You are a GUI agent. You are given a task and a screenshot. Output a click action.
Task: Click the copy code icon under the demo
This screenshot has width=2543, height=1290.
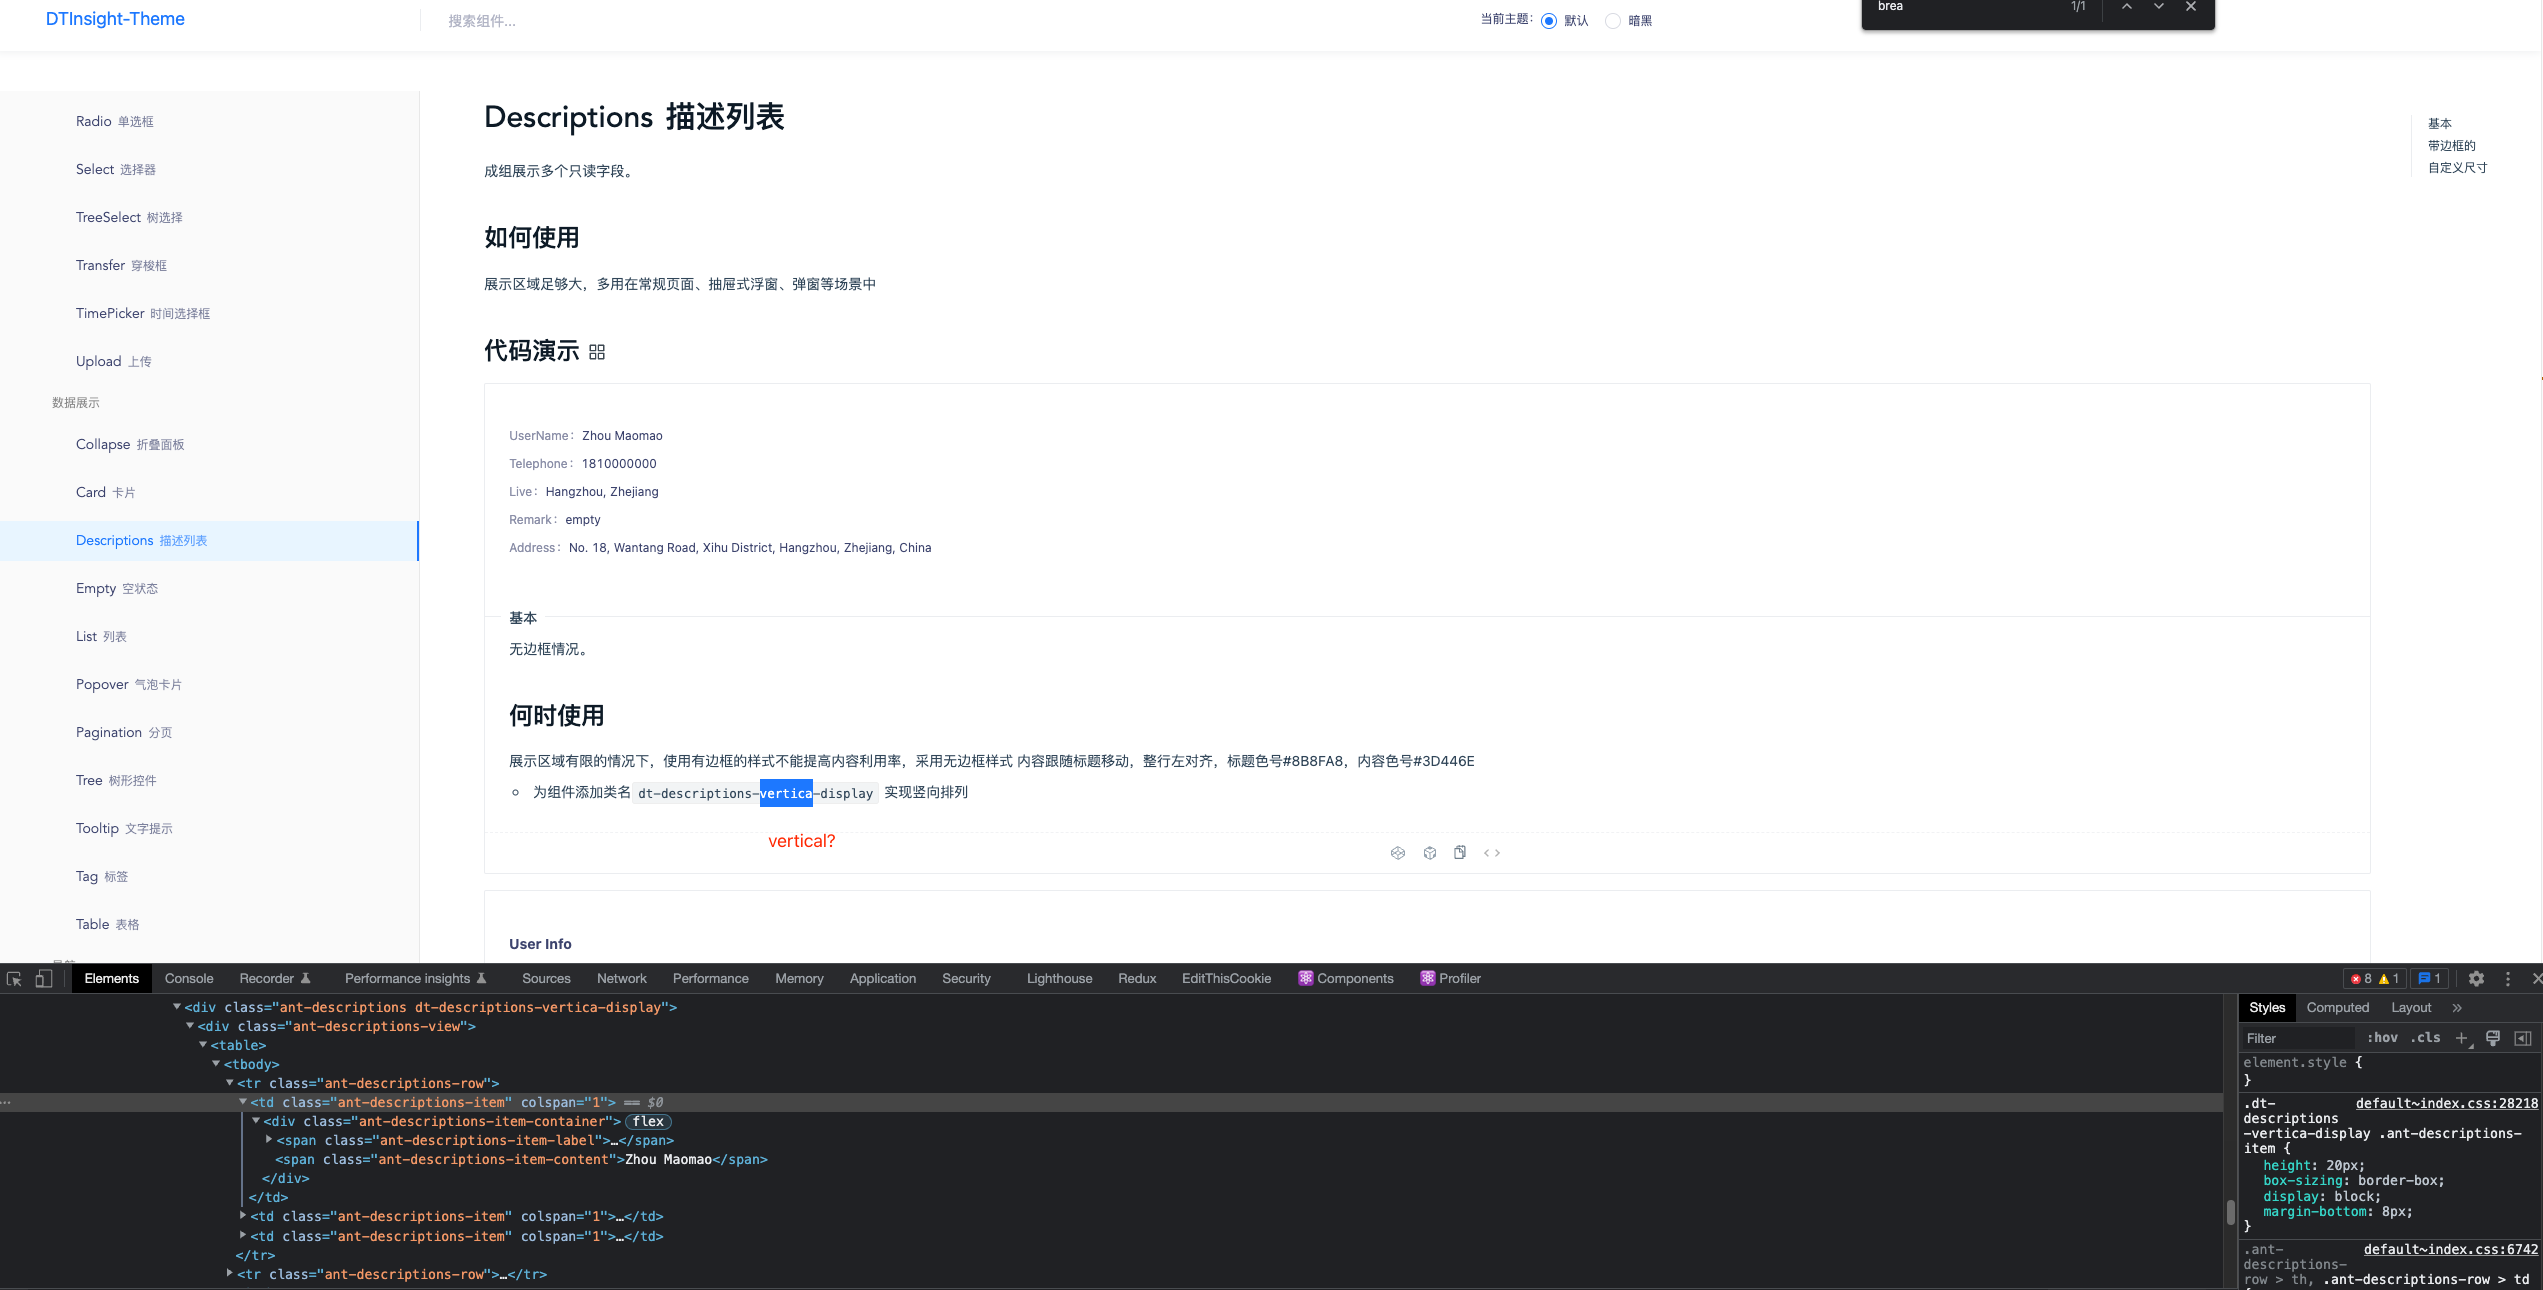1460,853
